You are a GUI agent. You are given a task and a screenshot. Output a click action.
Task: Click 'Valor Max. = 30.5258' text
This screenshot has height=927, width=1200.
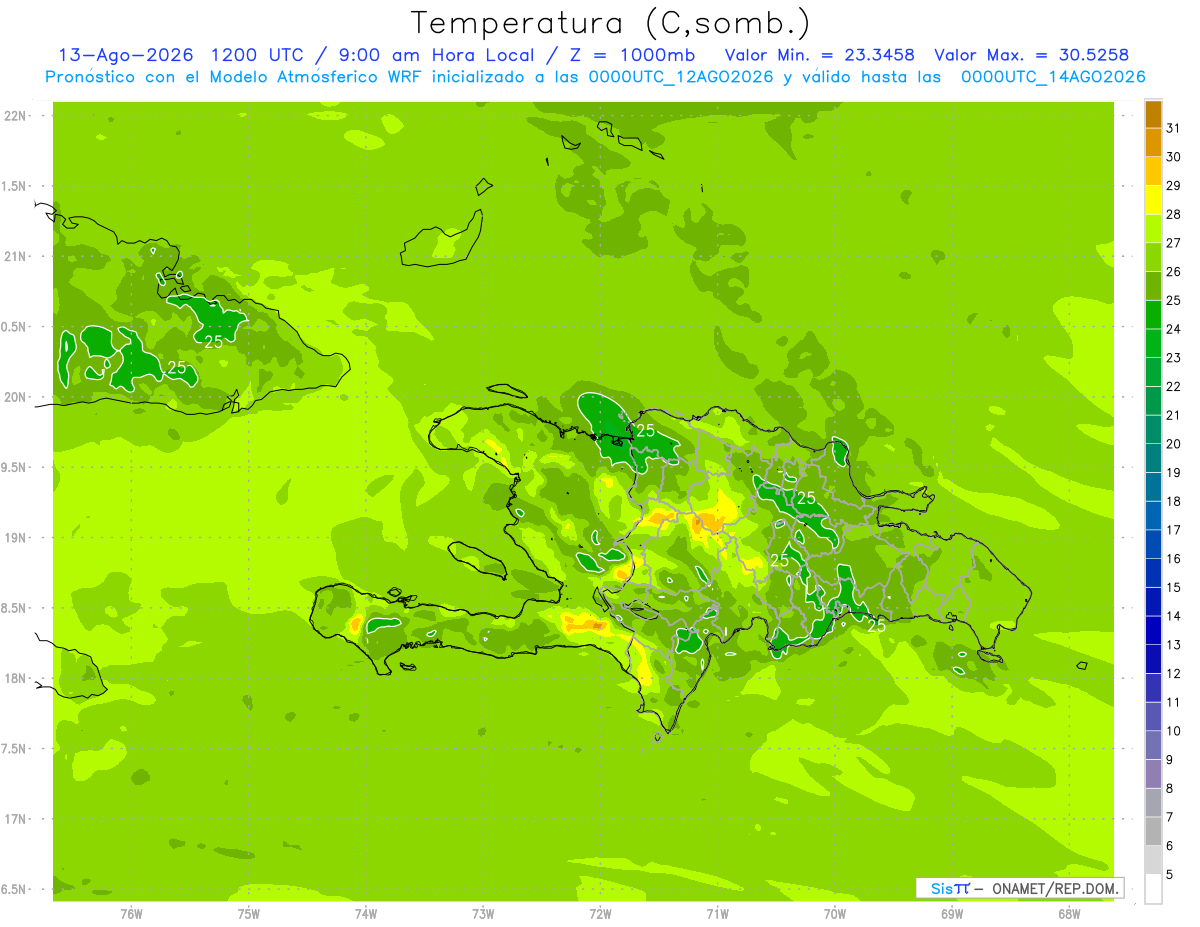click(x=1031, y=54)
